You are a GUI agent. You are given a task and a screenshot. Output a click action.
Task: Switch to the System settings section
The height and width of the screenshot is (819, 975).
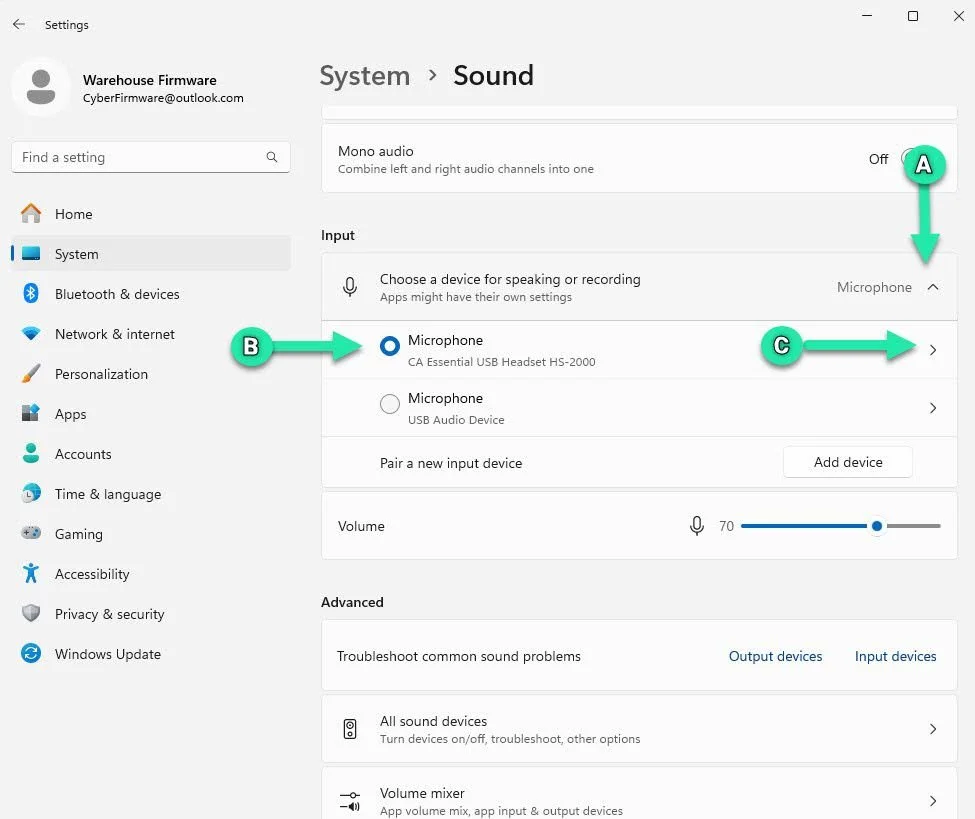tap(77, 253)
